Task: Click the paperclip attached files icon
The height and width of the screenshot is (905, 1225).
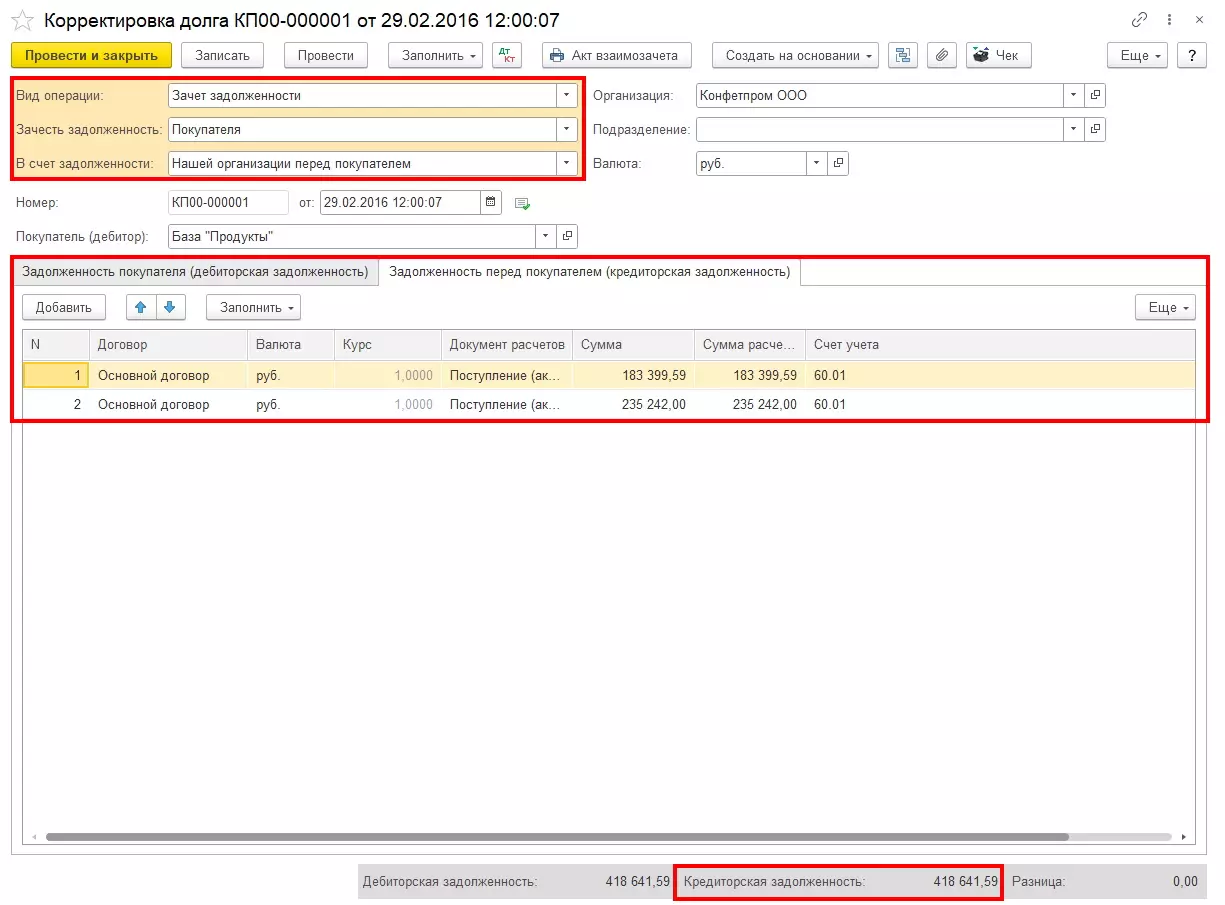Action: 941,55
